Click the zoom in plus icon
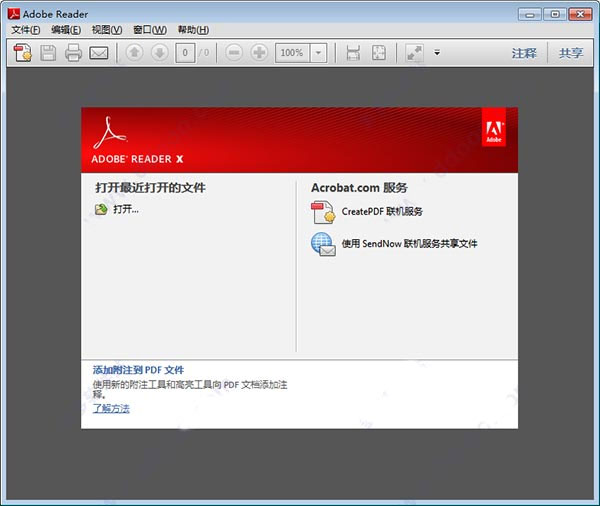 tap(259, 52)
